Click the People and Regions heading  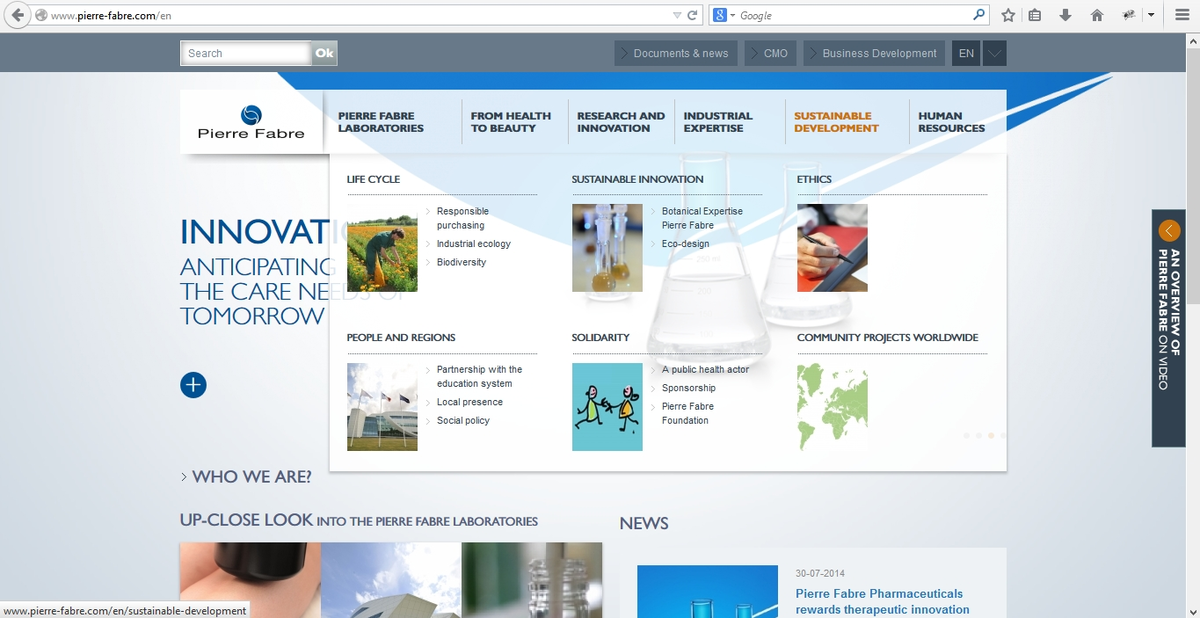point(401,337)
